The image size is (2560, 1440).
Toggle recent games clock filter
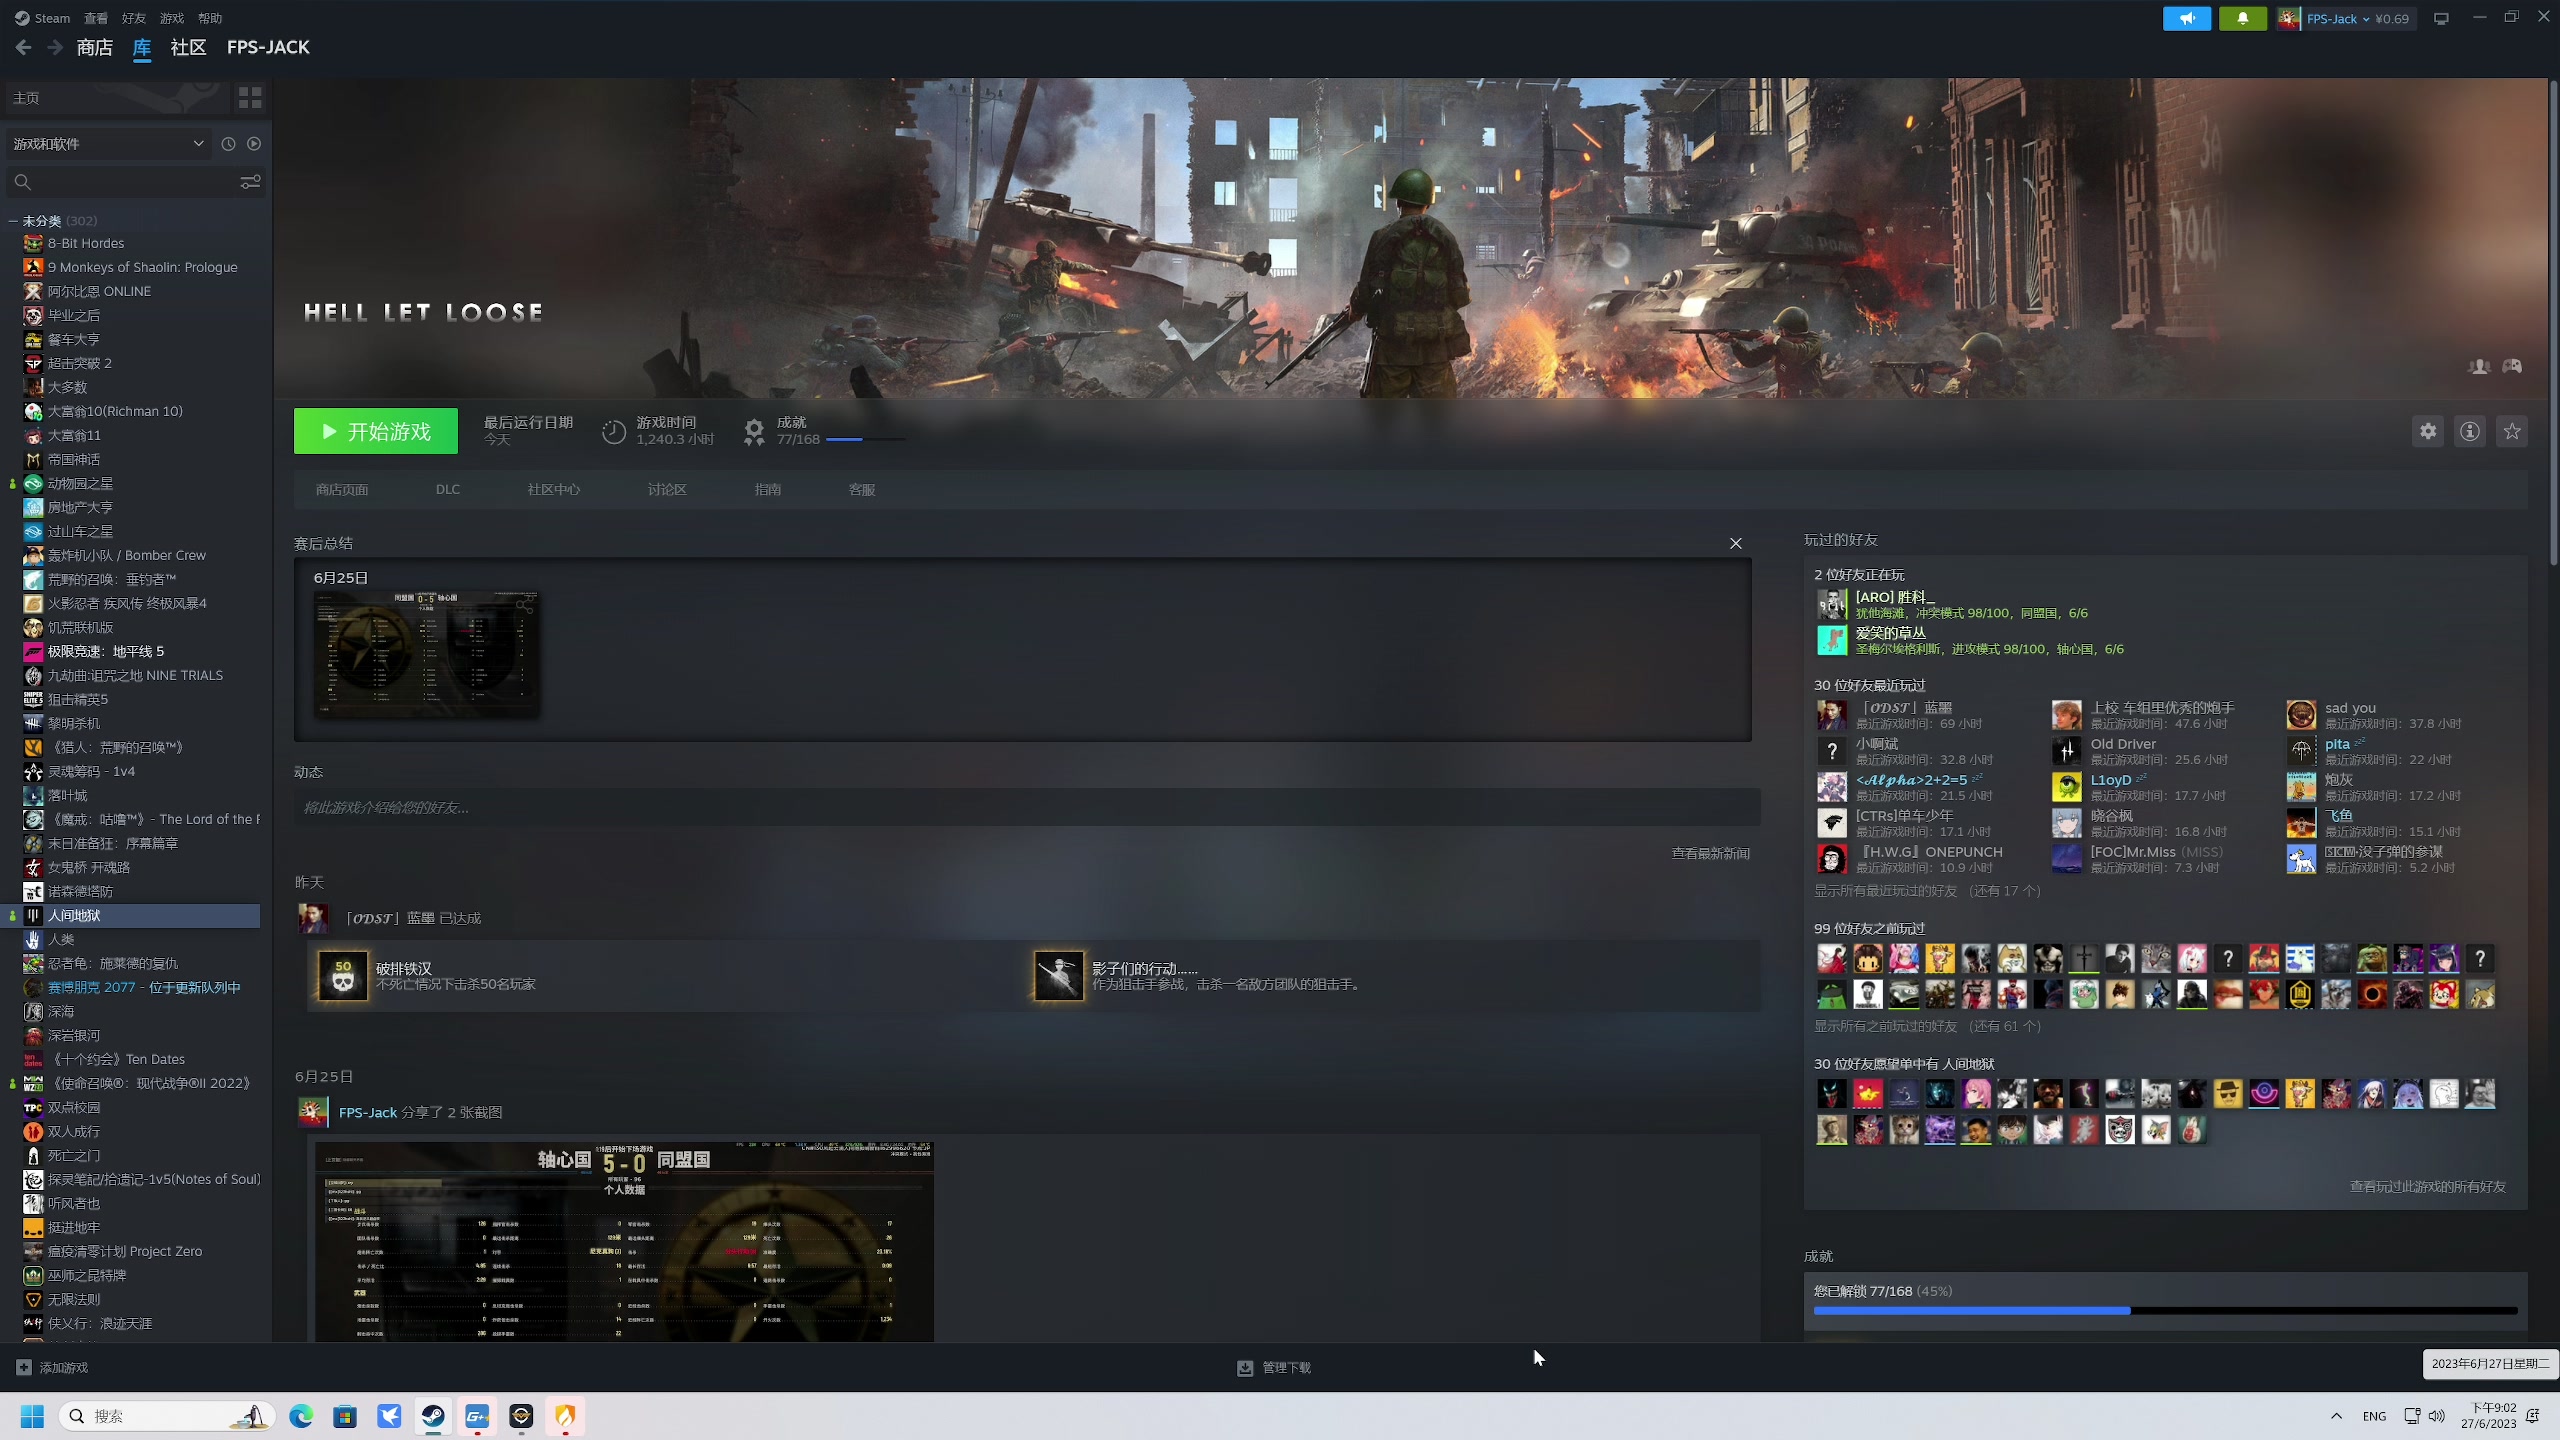228,144
